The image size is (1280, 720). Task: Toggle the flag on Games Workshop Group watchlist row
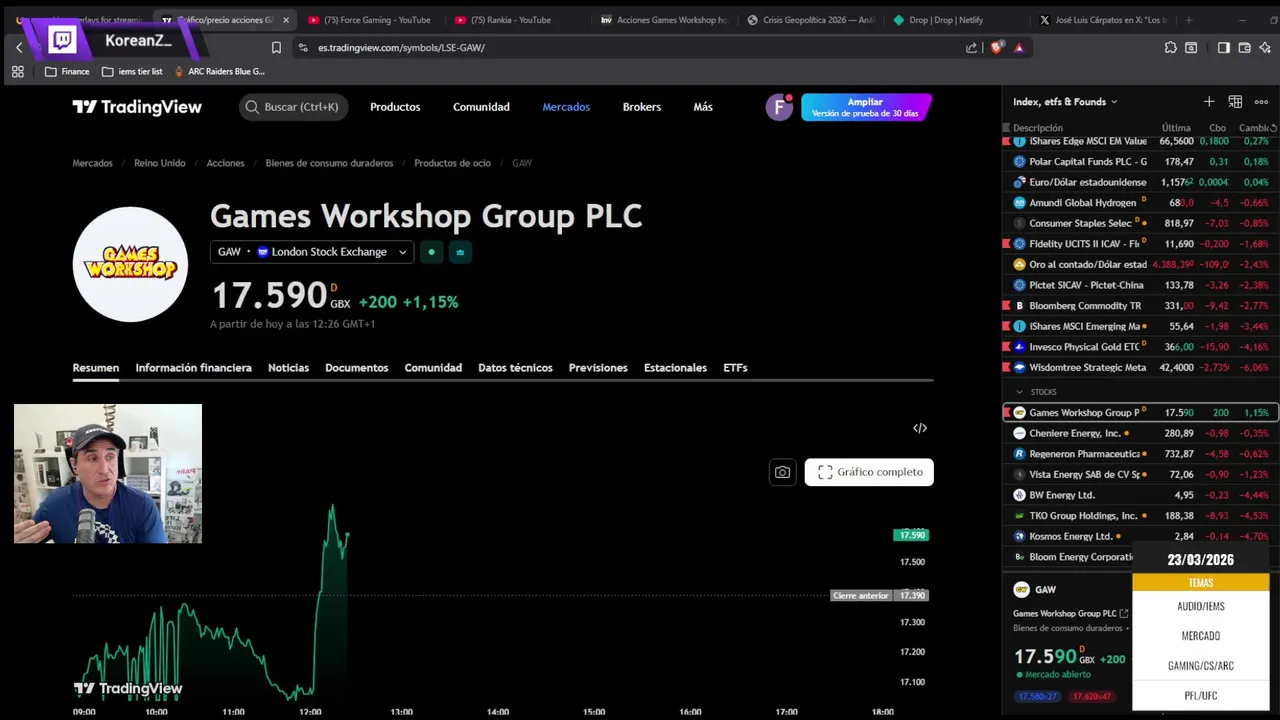tap(1007, 413)
